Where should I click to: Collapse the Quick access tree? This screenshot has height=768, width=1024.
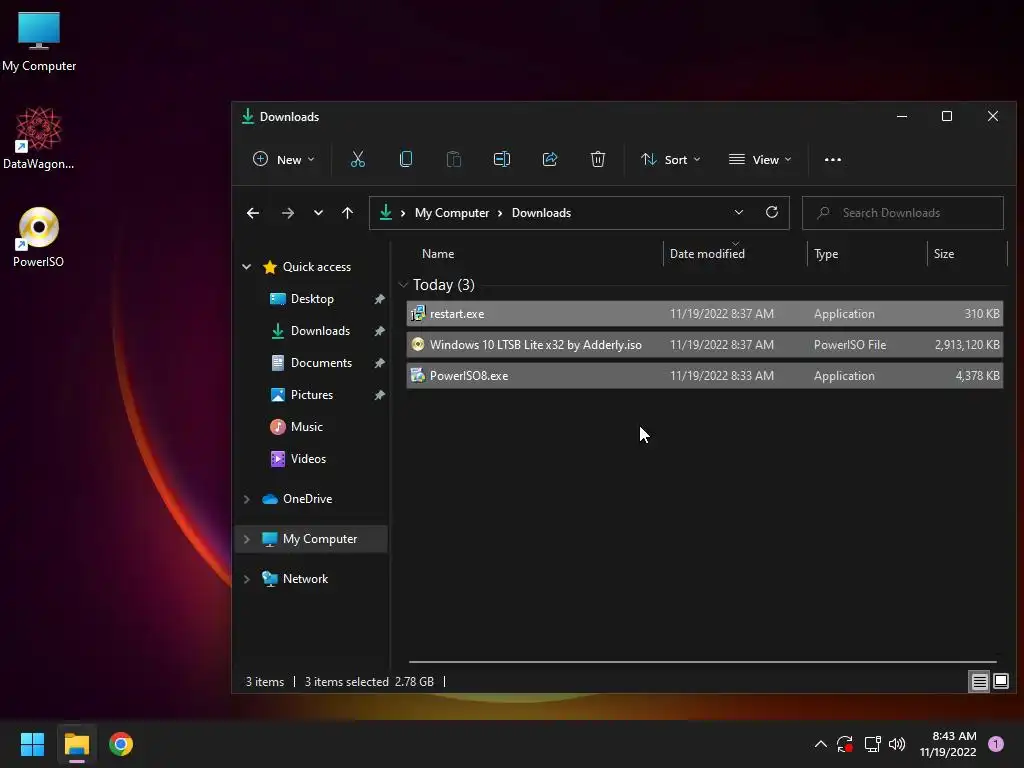[x=246, y=266]
